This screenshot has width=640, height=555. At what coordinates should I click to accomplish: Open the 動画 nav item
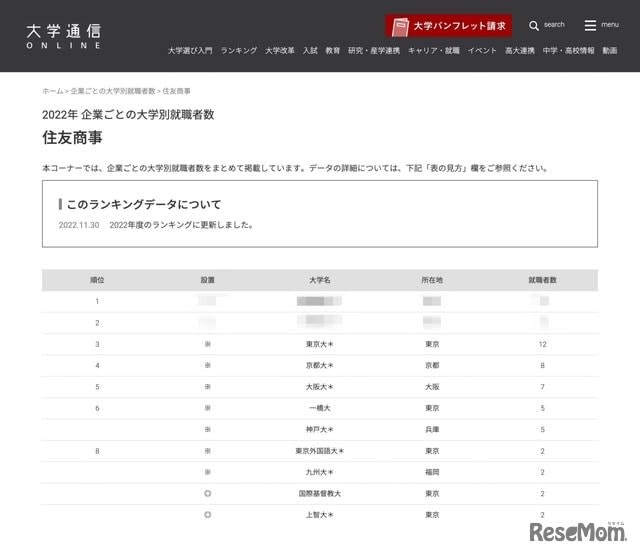pyautogui.click(x=610, y=51)
